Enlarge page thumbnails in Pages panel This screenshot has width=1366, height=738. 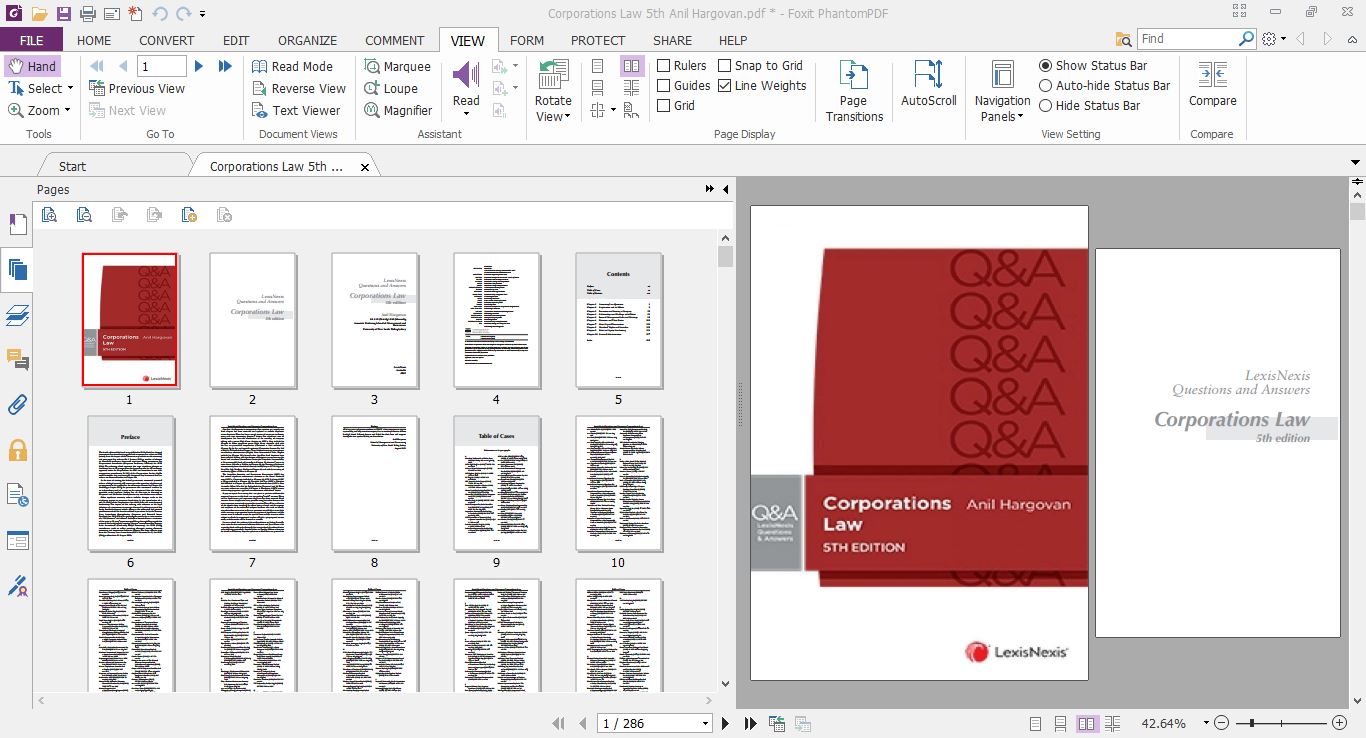pyautogui.click(x=49, y=214)
